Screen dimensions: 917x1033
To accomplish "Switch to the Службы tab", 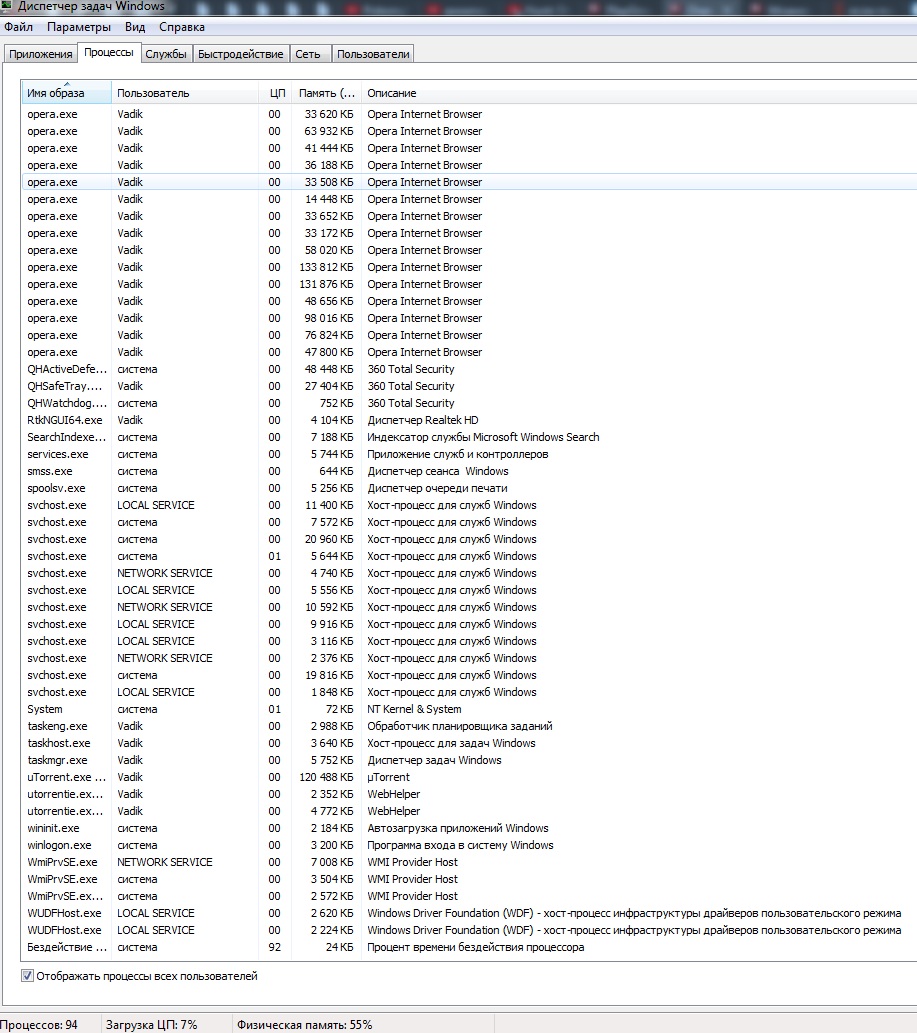I will click(x=166, y=54).
